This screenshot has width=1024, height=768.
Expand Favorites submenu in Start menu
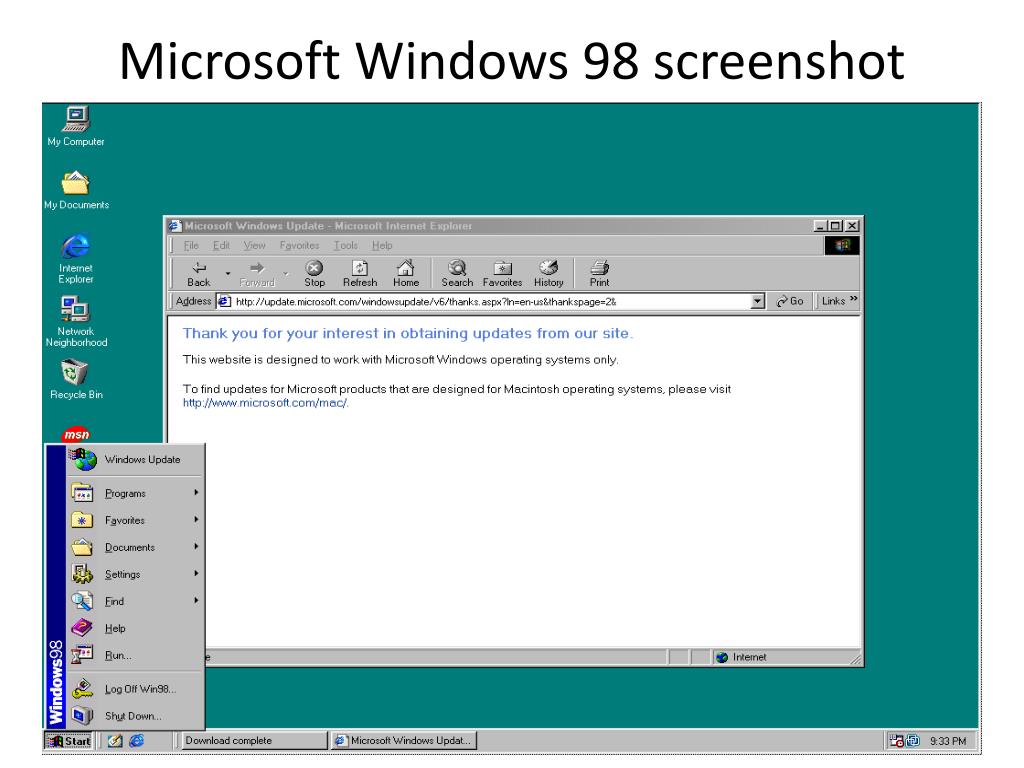point(135,520)
